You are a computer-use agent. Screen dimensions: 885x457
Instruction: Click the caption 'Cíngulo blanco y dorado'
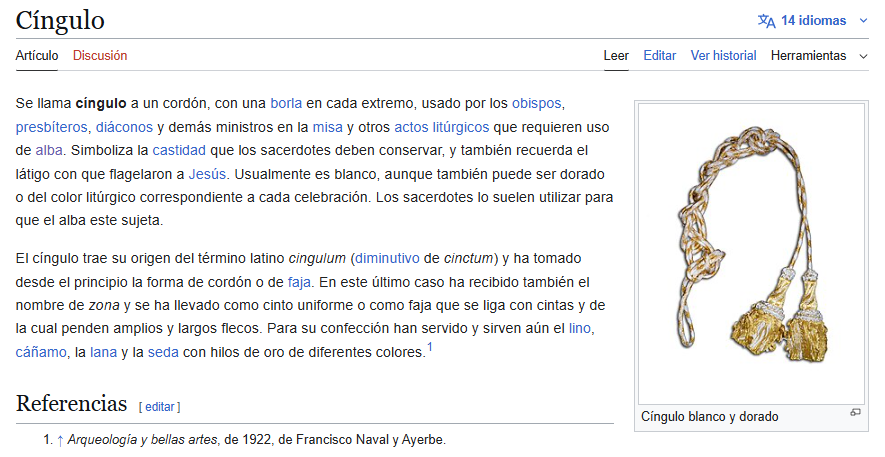709,417
